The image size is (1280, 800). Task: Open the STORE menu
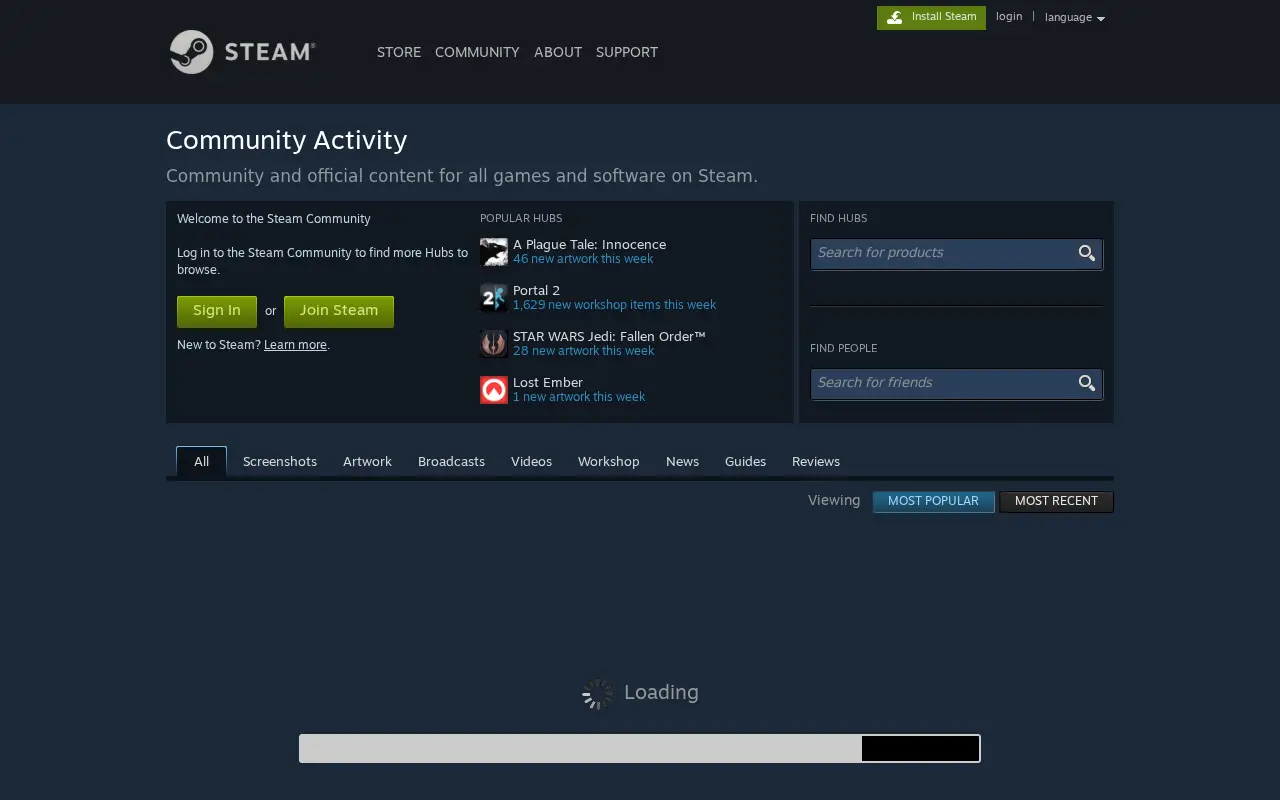pos(399,52)
